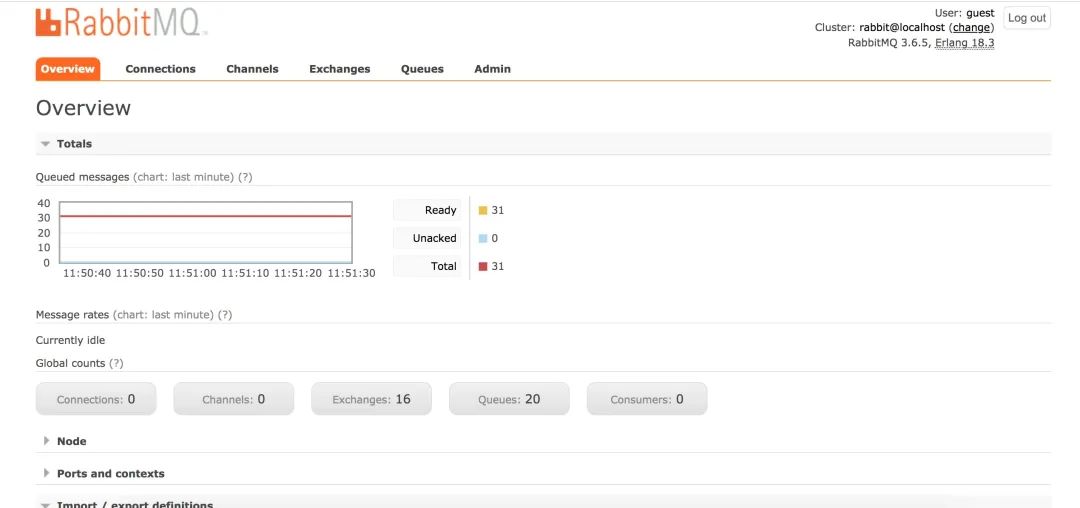Click the red Total color swatch
Image resolution: width=1080 pixels, height=508 pixels.
(x=483, y=267)
